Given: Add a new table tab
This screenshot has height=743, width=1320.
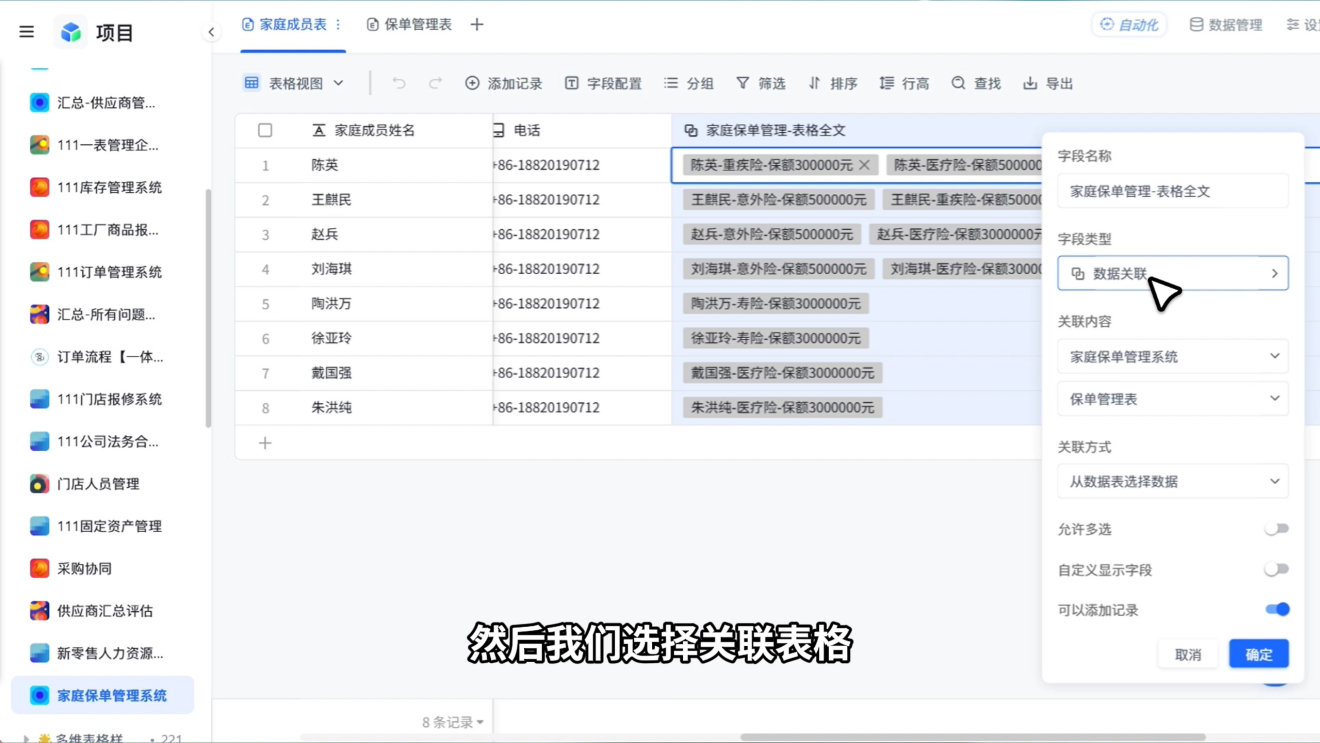Looking at the screenshot, I should click(x=477, y=24).
